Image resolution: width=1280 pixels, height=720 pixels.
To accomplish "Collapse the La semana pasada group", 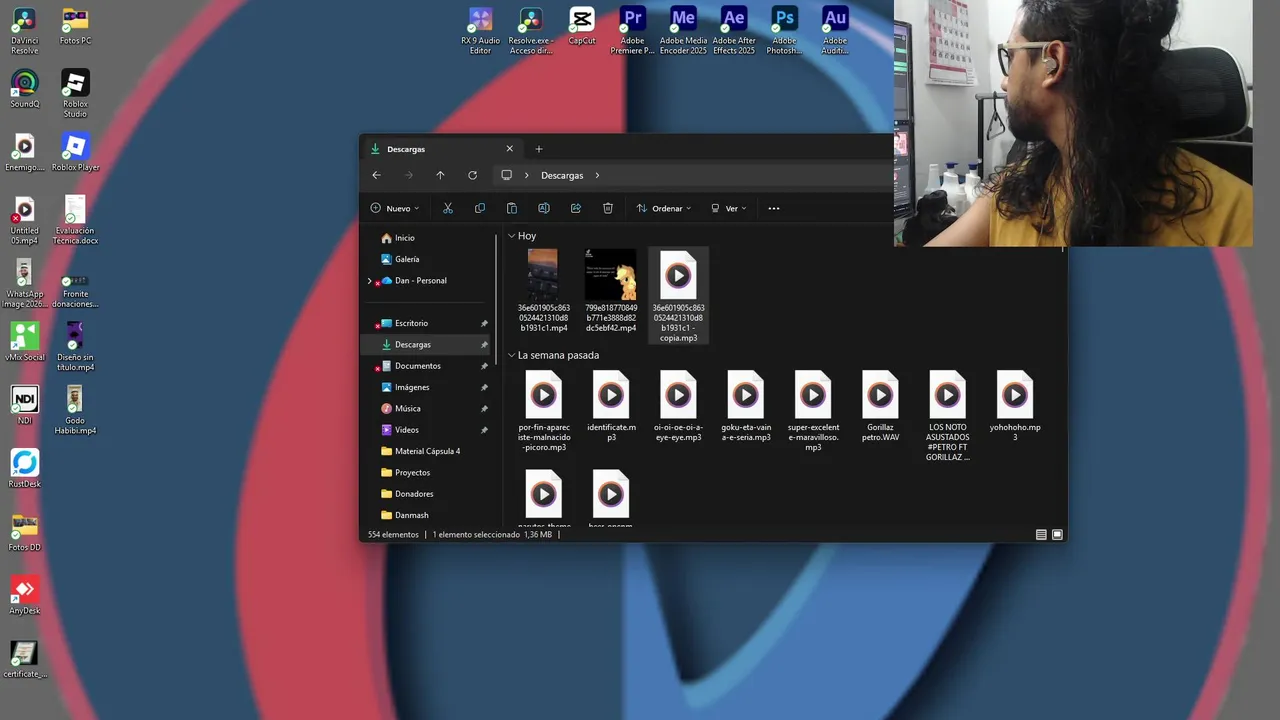I will pos(512,355).
